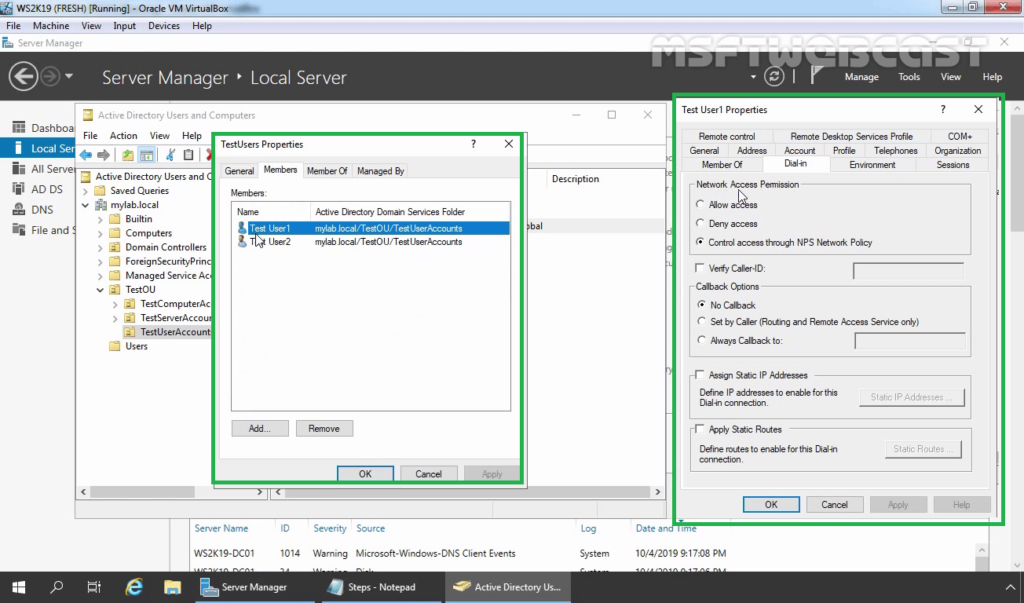The width and height of the screenshot is (1024, 603).
Task: Click the help question mark in Test User1 Properties
Action: (x=942, y=109)
